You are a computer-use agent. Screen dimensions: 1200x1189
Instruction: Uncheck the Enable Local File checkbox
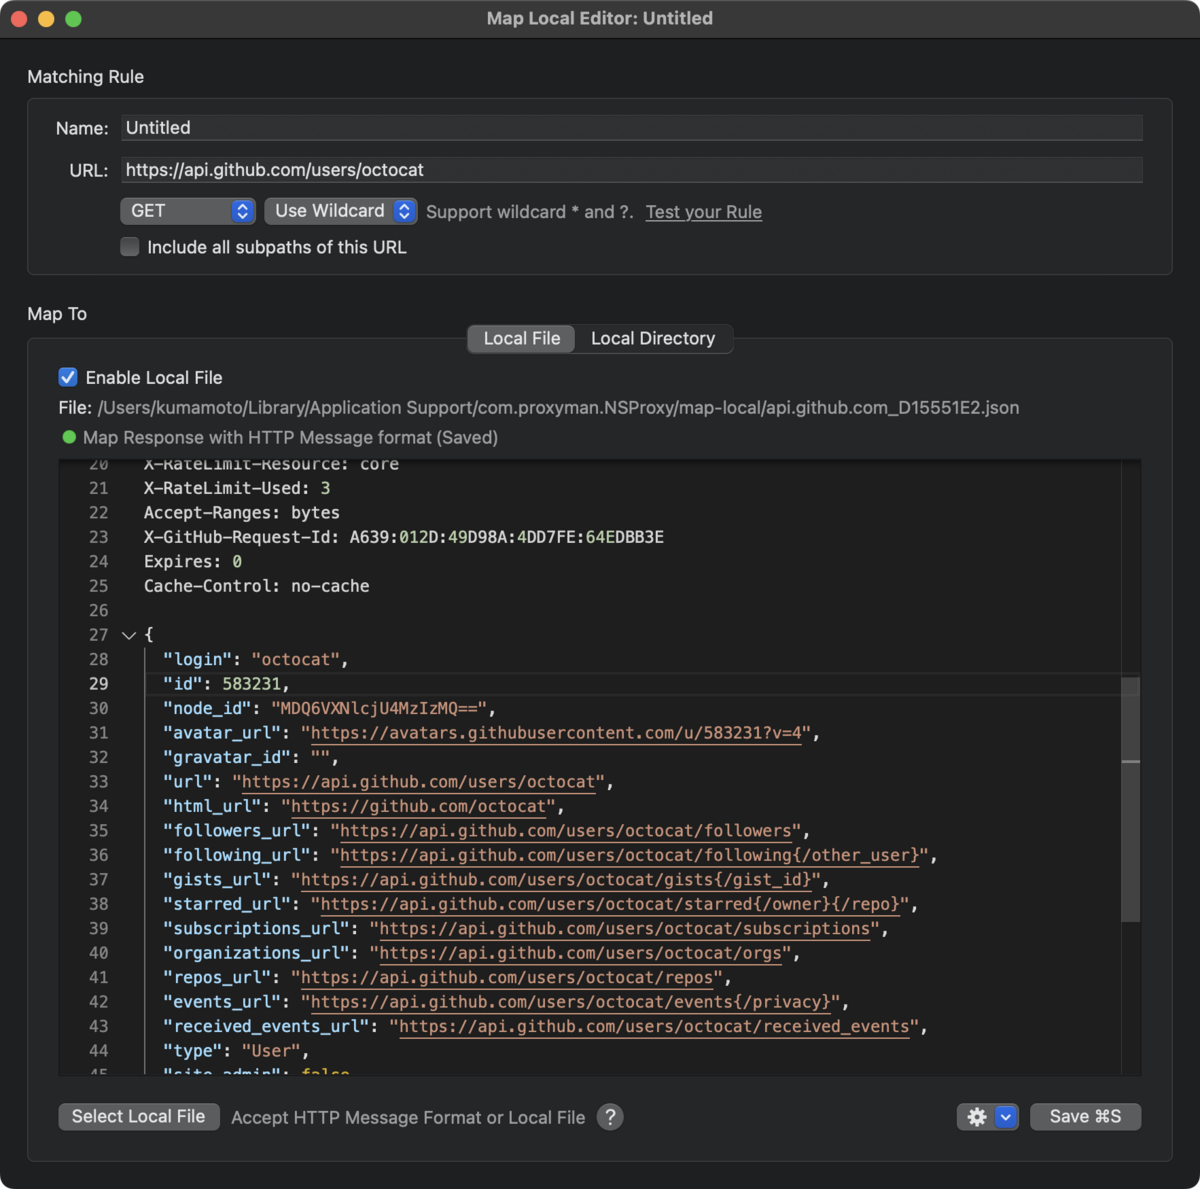tap(68, 377)
